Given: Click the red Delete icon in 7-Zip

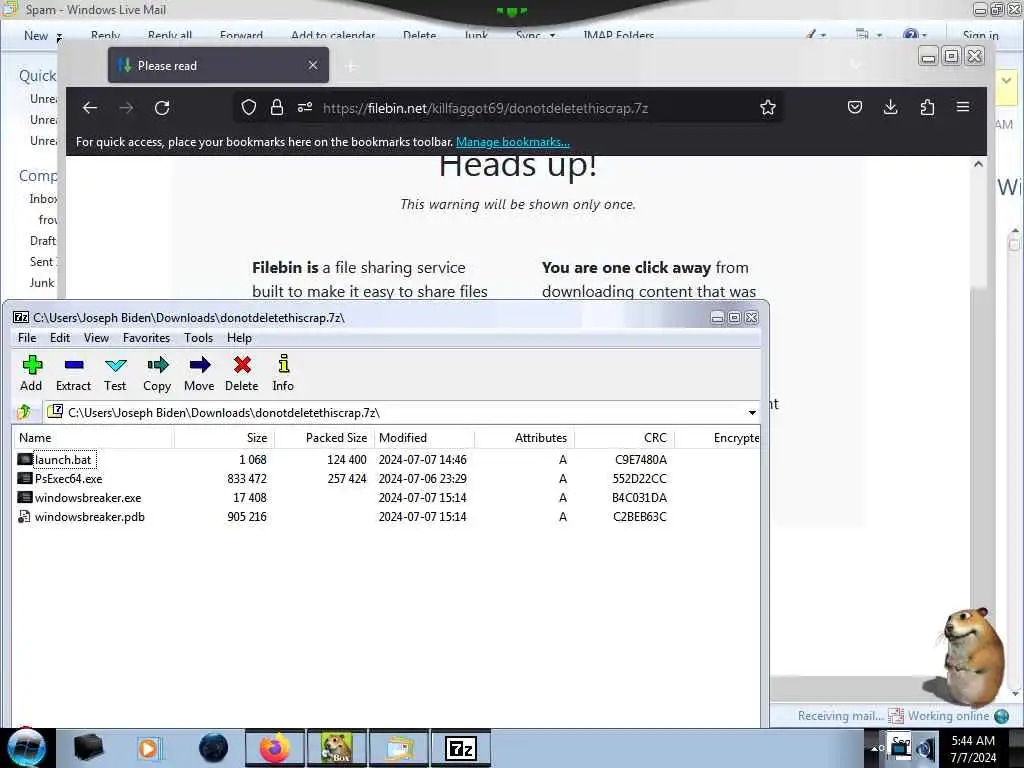Looking at the screenshot, I should point(242,373).
